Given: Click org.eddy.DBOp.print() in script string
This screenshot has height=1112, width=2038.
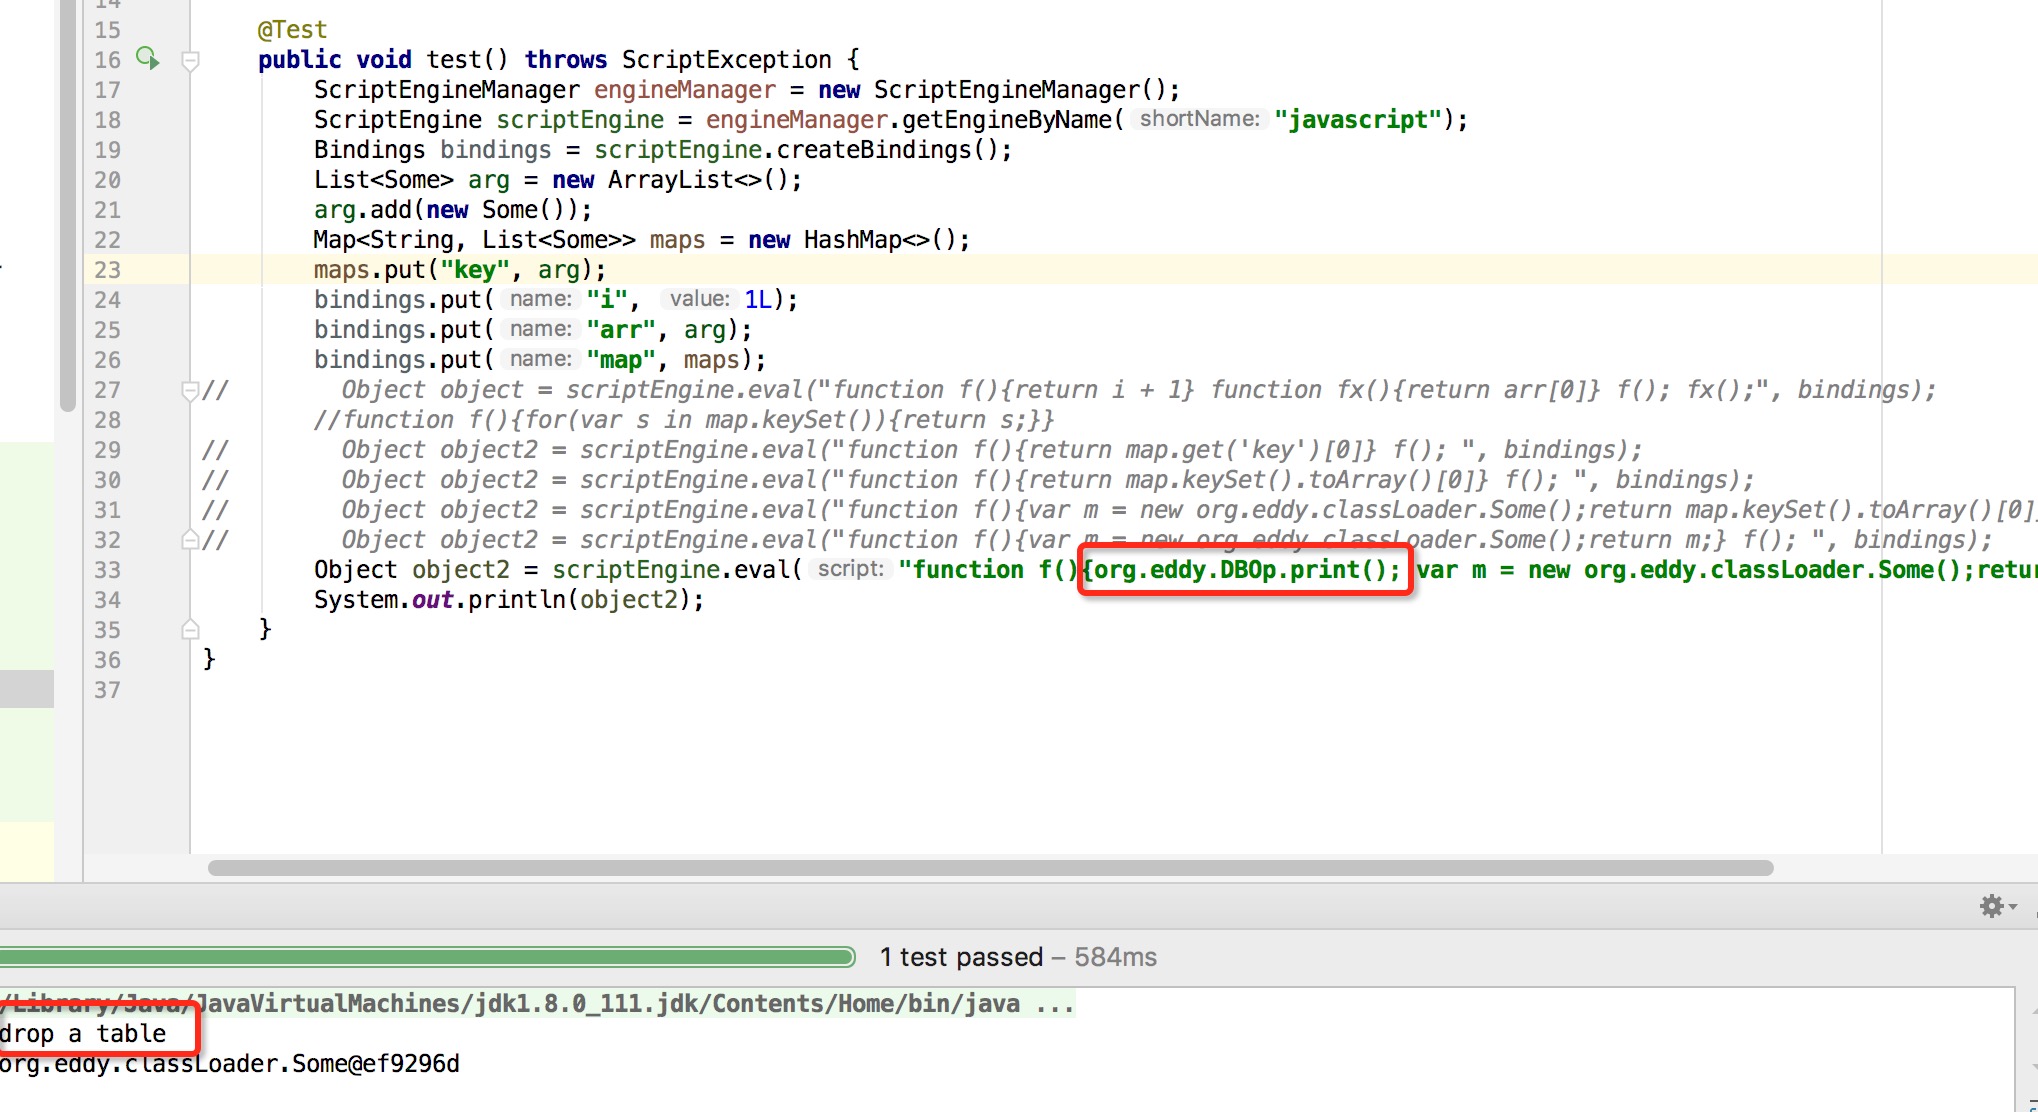Looking at the screenshot, I should [1243, 570].
